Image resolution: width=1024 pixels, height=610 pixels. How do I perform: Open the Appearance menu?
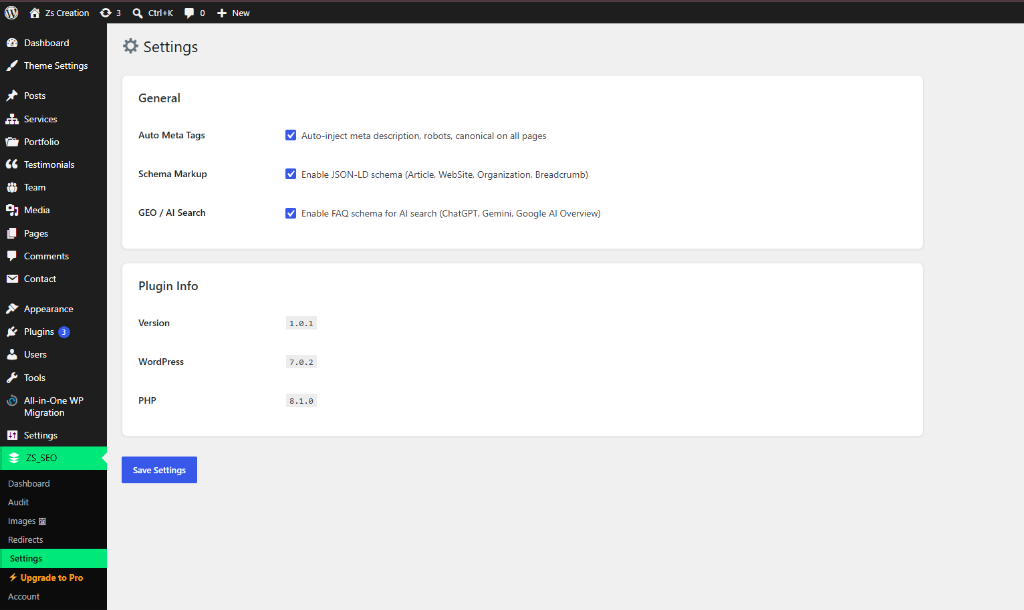pyautogui.click(x=48, y=309)
